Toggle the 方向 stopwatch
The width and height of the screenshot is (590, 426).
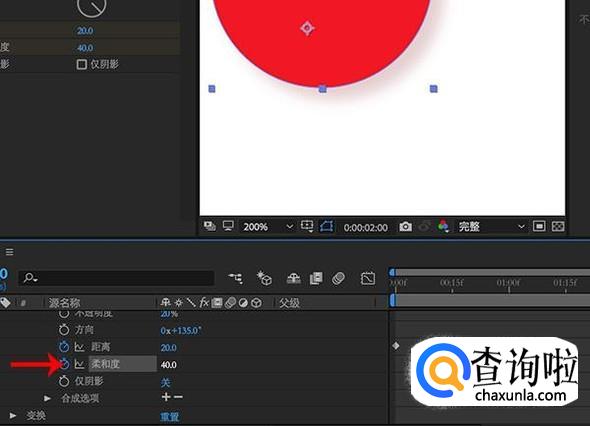pyautogui.click(x=64, y=330)
